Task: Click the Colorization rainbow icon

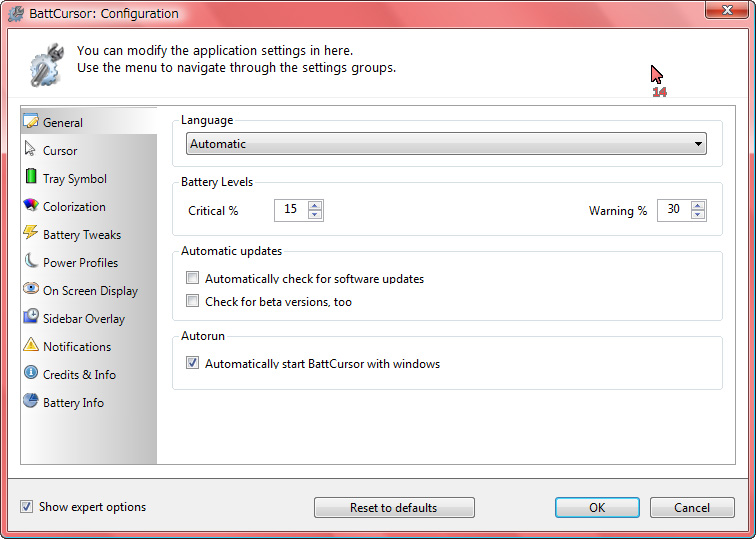Action: coord(31,205)
